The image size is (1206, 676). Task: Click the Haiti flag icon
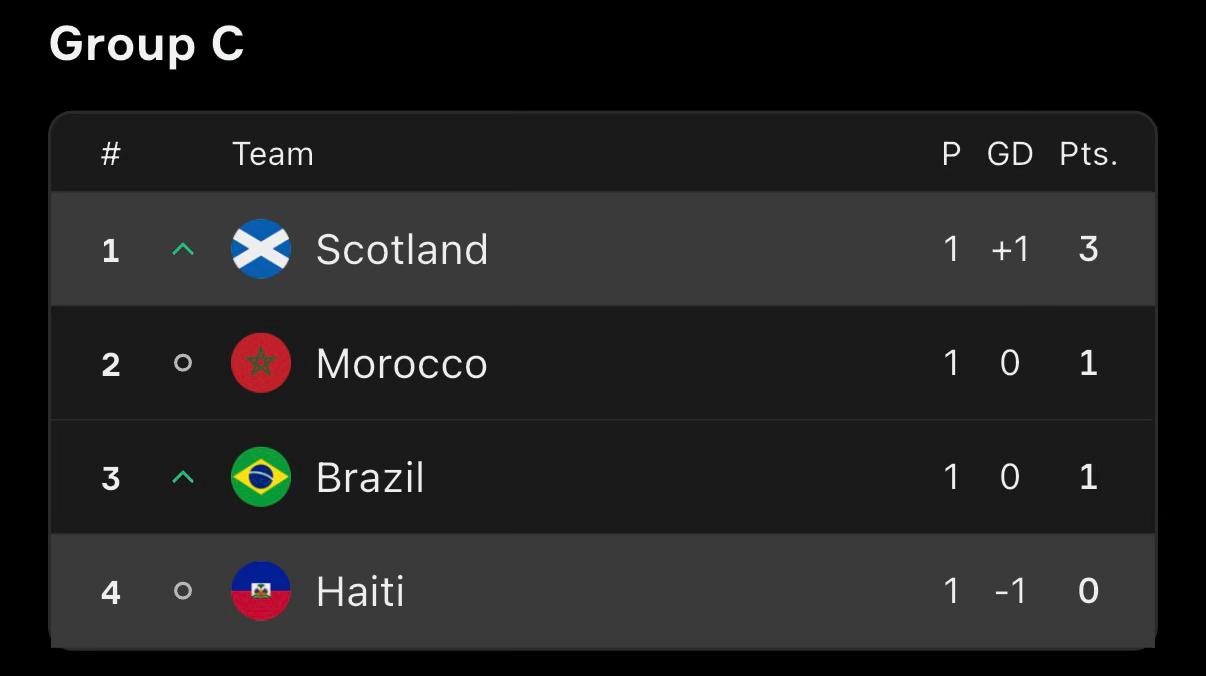[261, 591]
